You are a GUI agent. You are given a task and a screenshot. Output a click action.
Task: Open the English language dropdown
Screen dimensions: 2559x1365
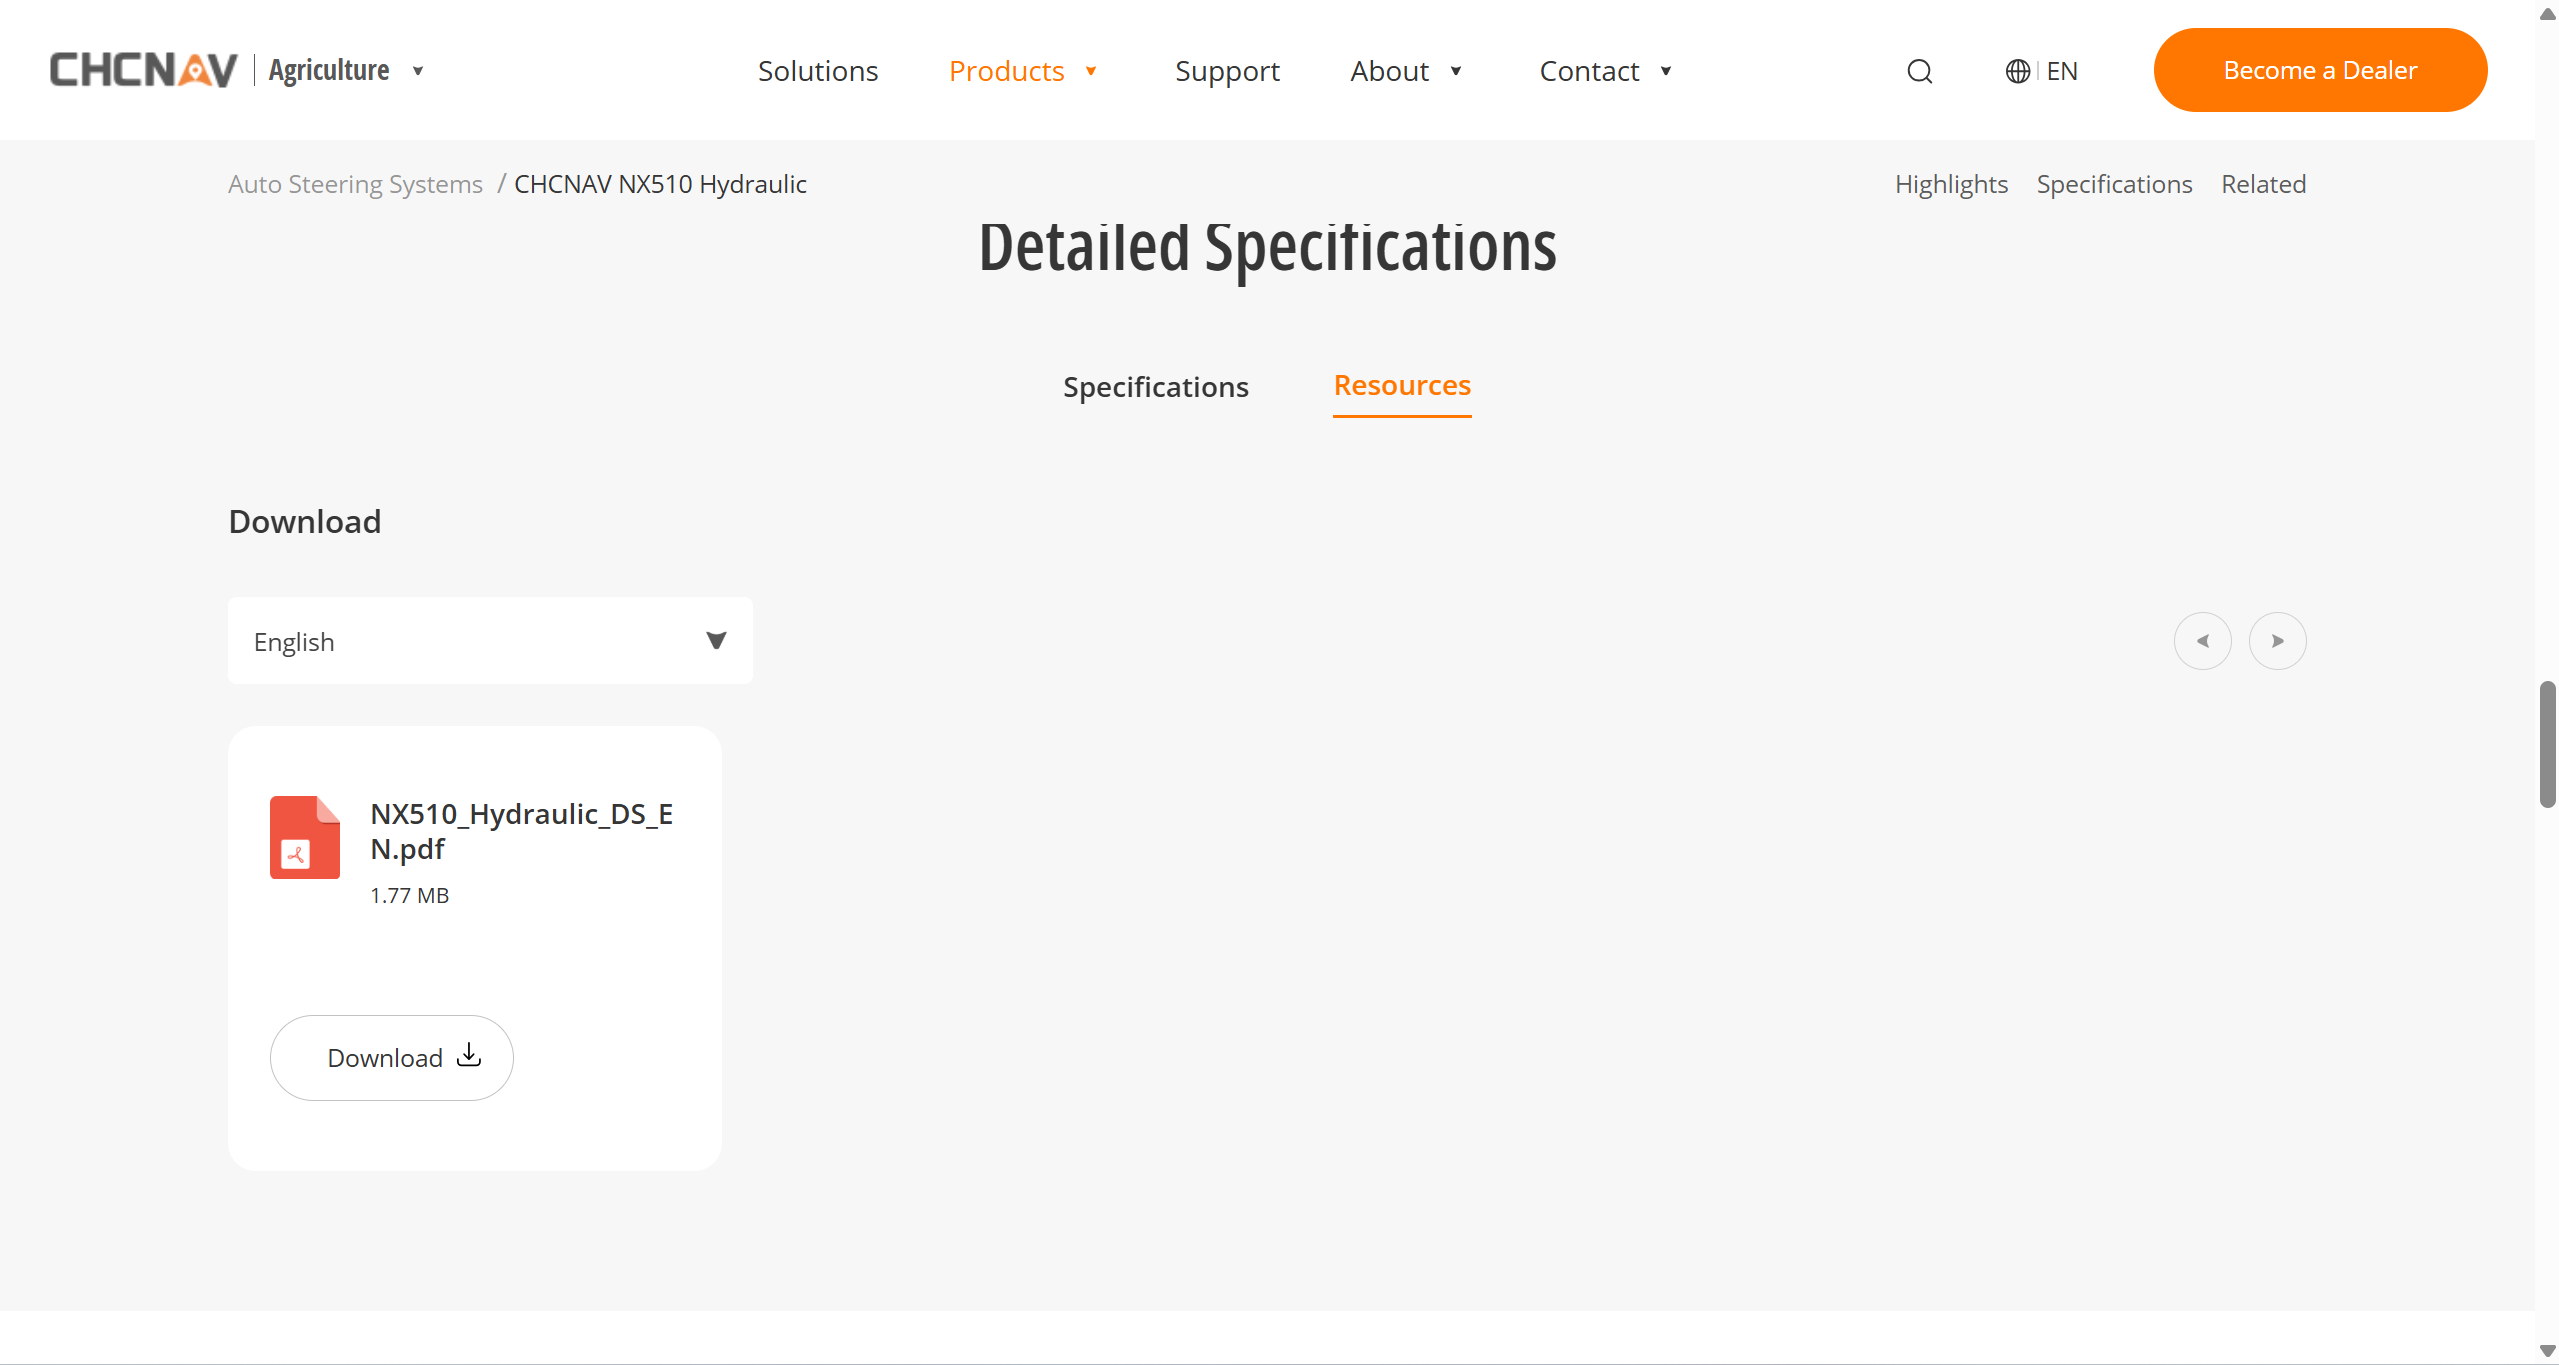pos(490,641)
